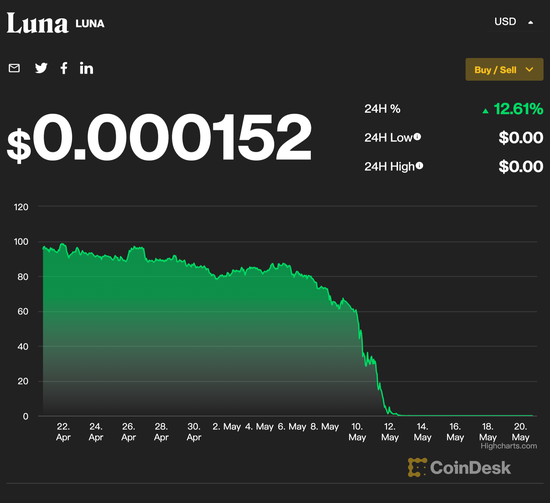Click the info icon beside 24H High

tap(419, 166)
